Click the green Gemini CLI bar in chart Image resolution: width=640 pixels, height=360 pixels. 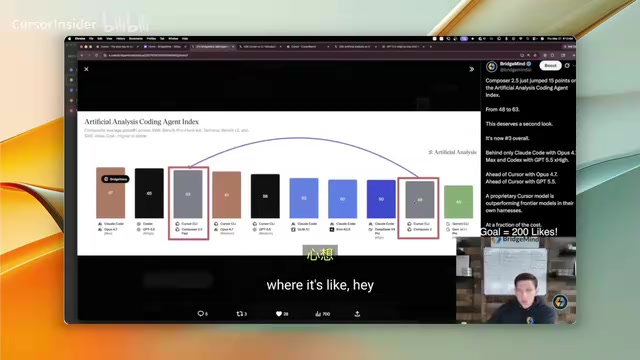[x=458, y=202]
